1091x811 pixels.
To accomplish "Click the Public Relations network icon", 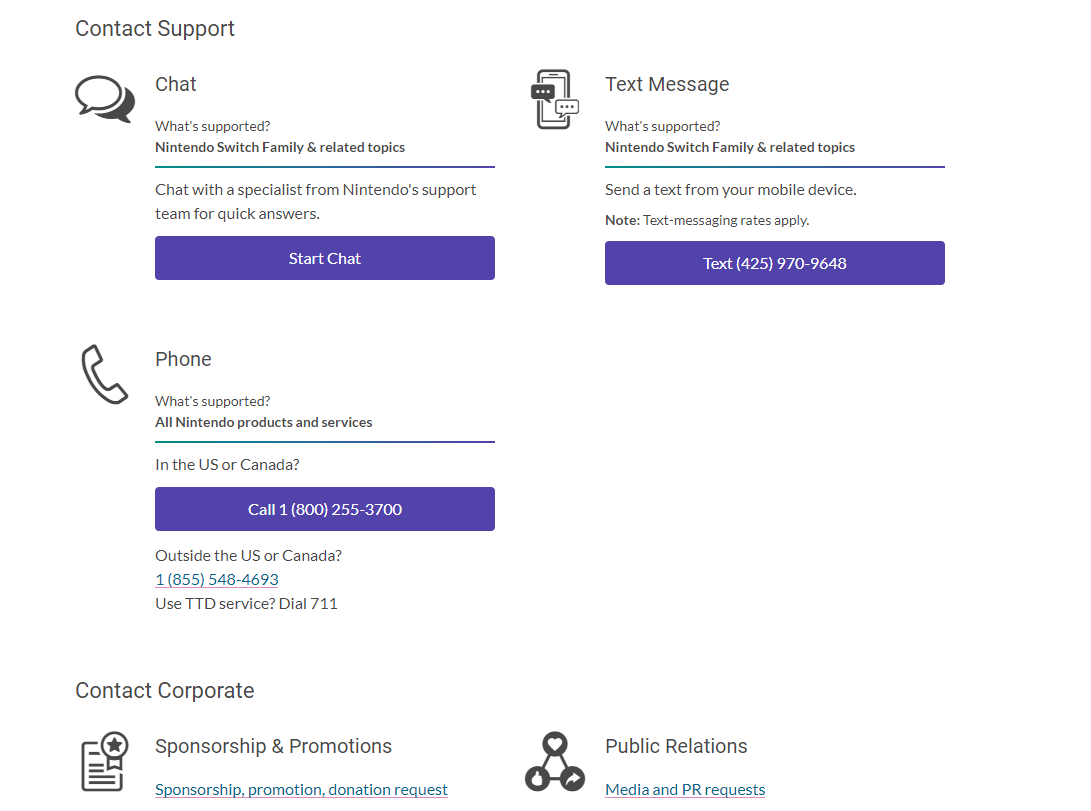I will tap(555, 762).
